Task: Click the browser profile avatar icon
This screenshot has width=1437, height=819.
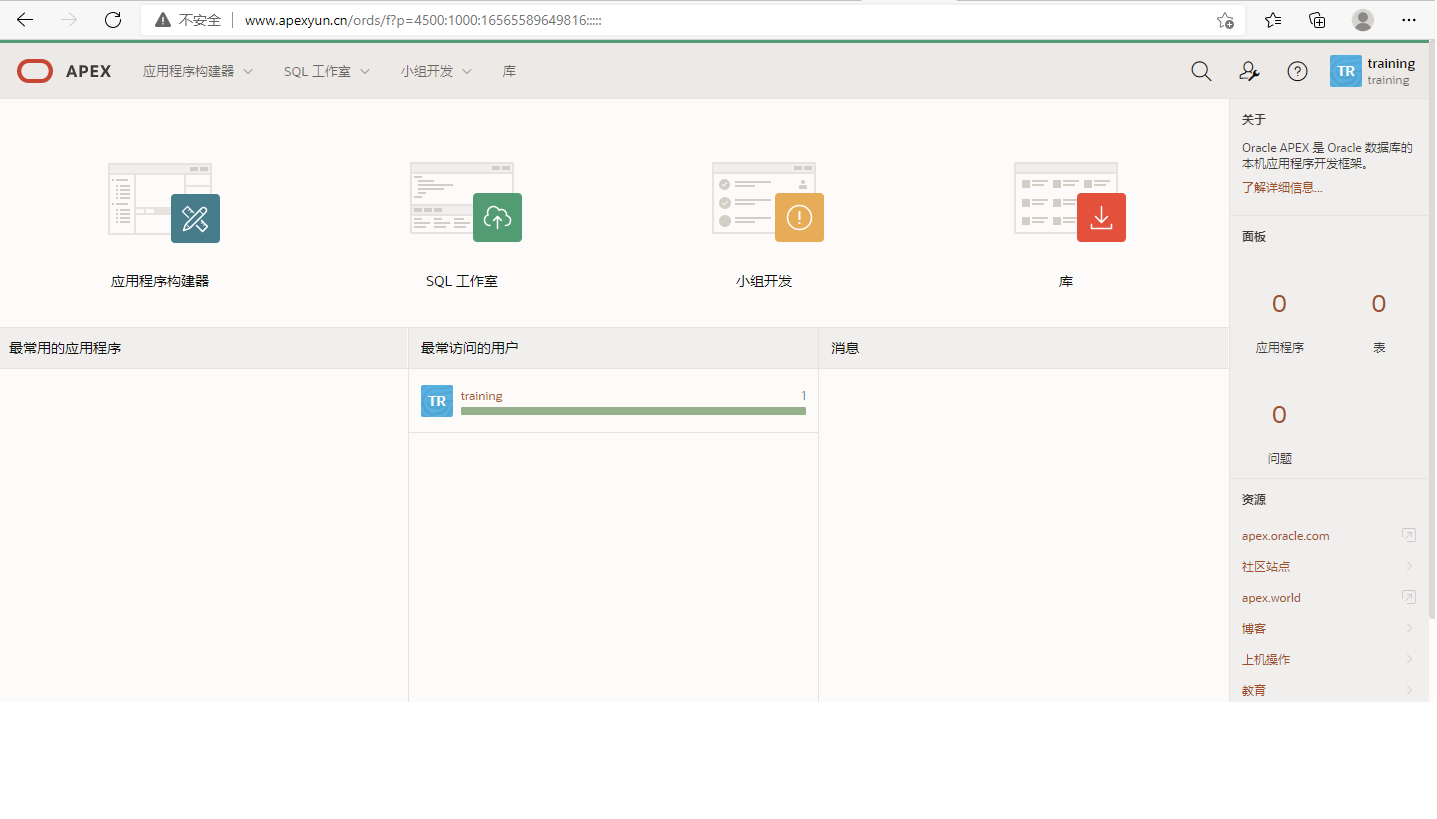Action: tap(1363, 20)
